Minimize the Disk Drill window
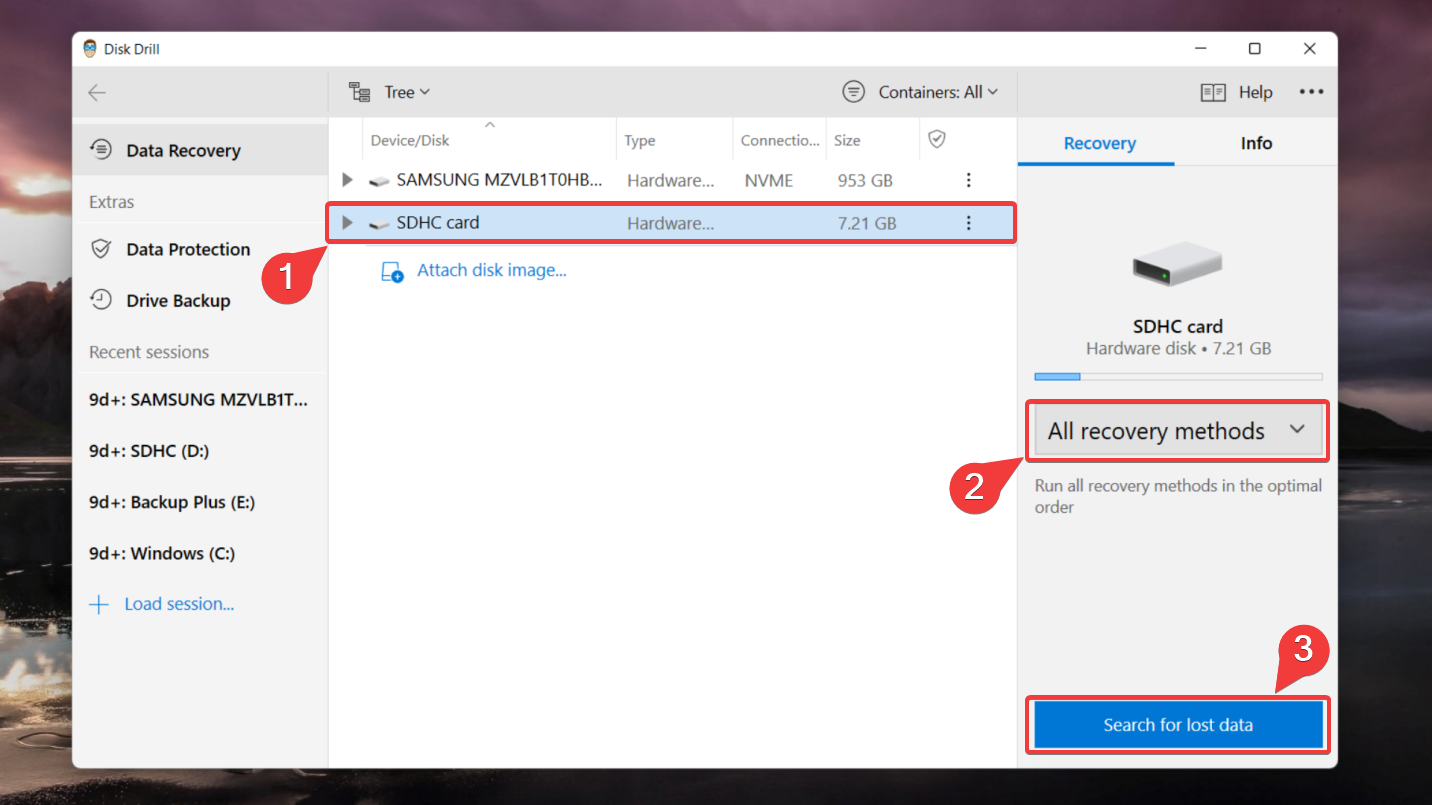Image resolution: width=1432 pixels, height=805 pixels. [1199, 49]
